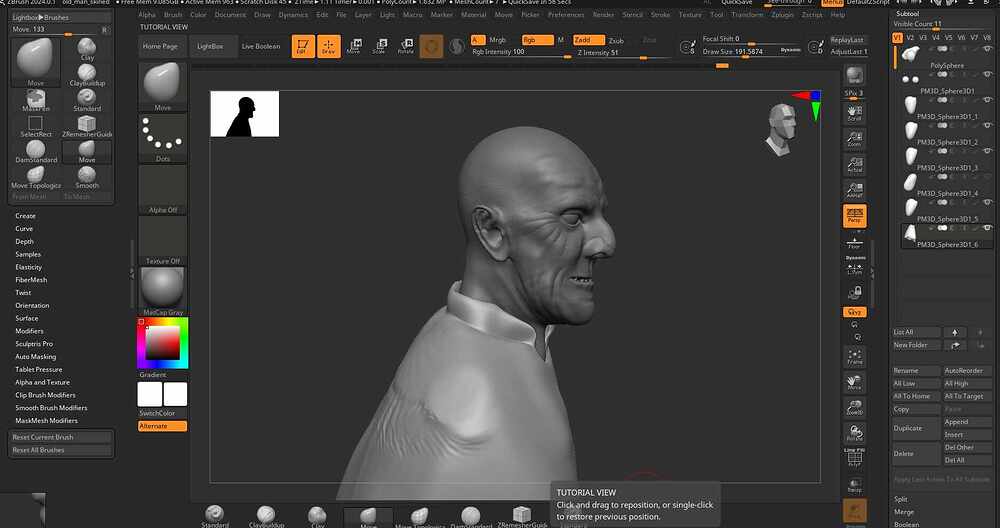This screenshot has width=1000, height=528.
Task: Toggle the Zadd mode button
Action: 589,40
